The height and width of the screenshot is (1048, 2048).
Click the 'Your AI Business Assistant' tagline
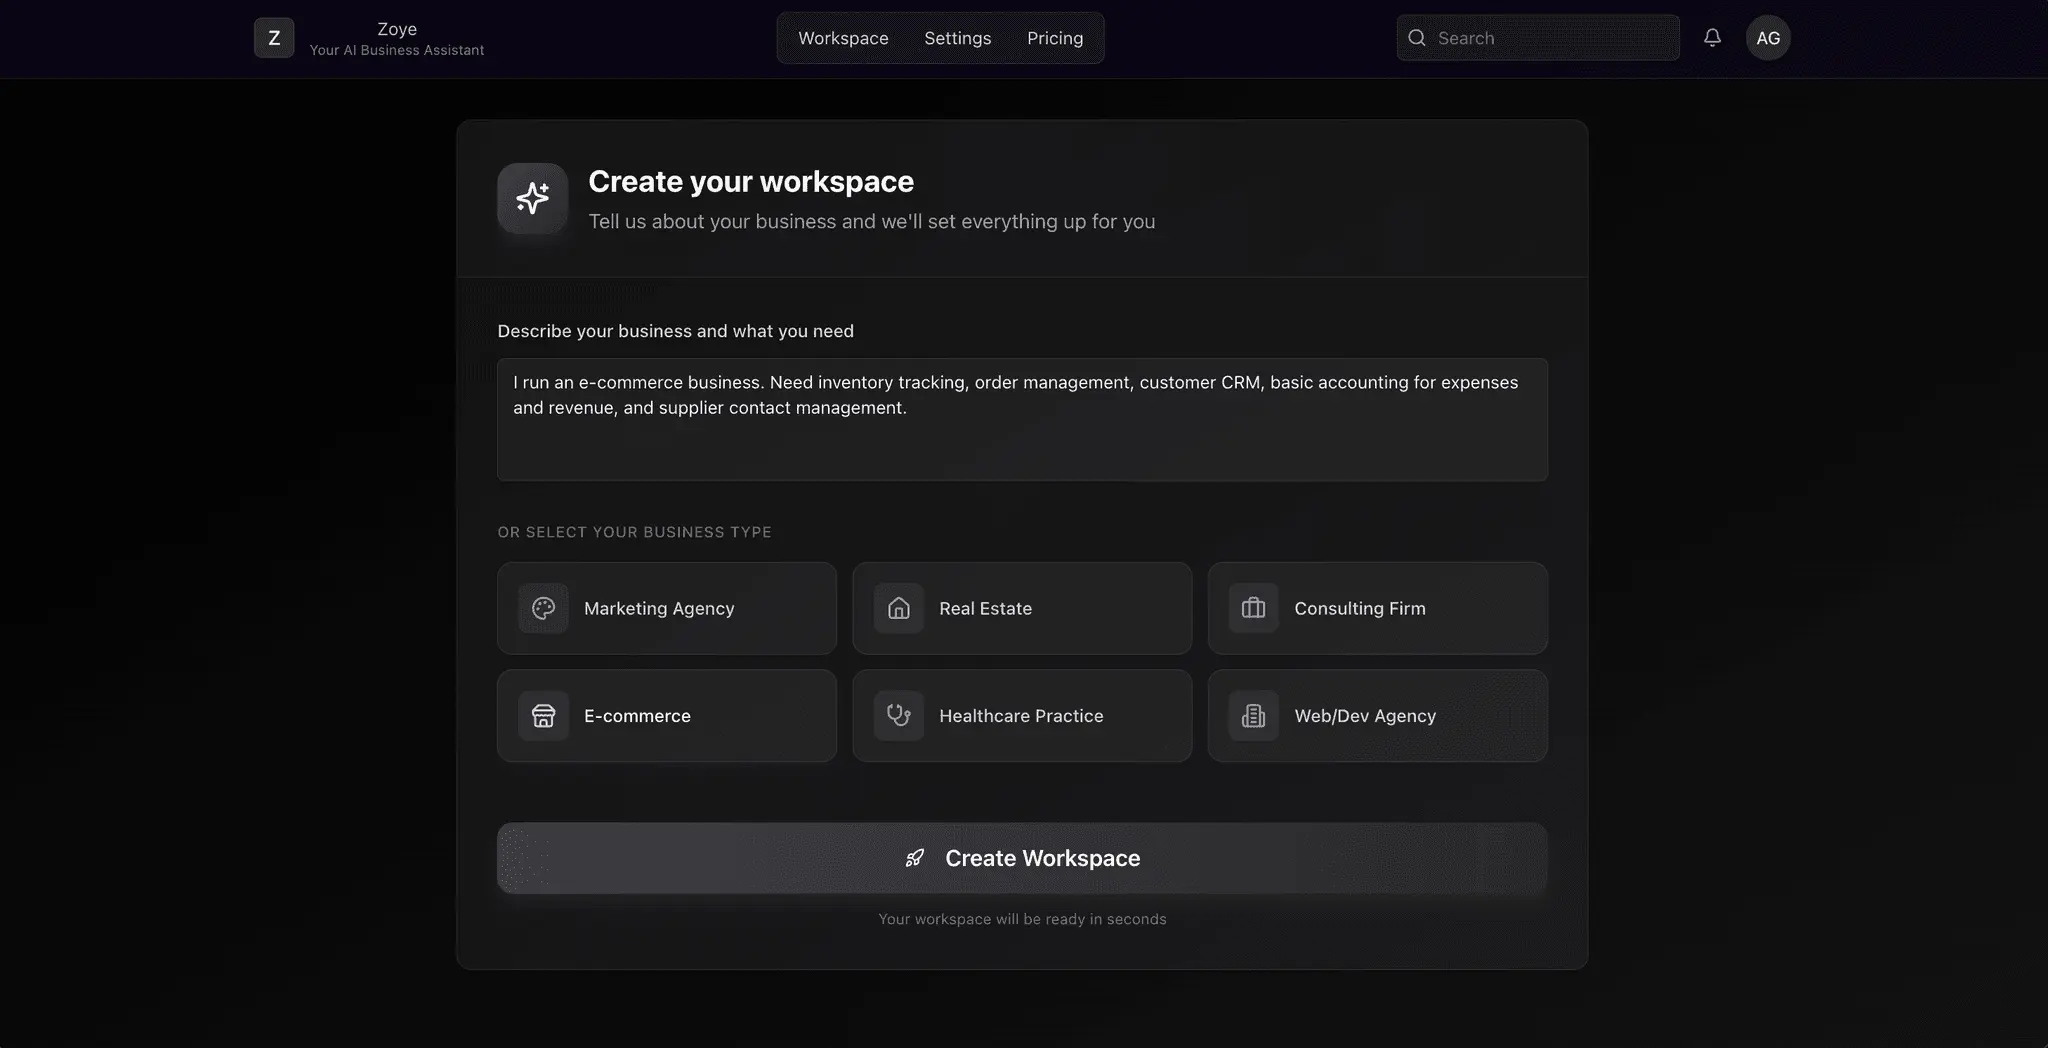(397, 50)
